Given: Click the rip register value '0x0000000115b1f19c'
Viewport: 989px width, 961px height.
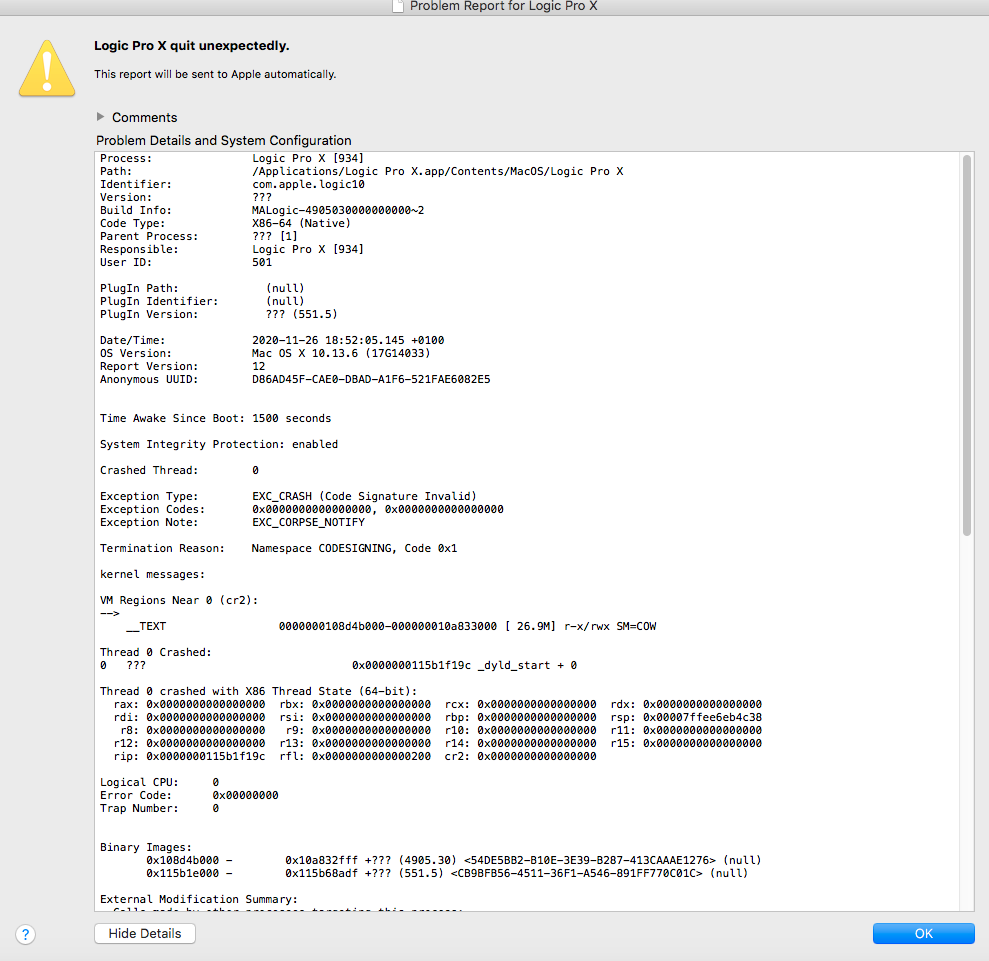Looking at the screenshot, I should [206, 756].
